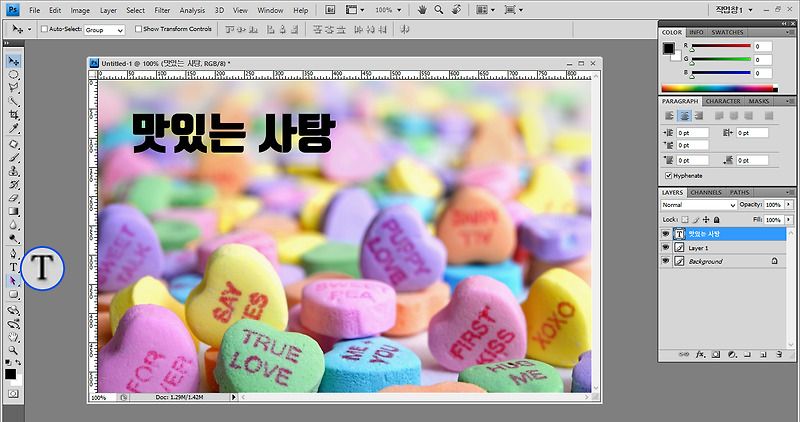Screen dimensions: 800x422
Task: Click the Hand tool in the top bar
Action: point(423,9)
